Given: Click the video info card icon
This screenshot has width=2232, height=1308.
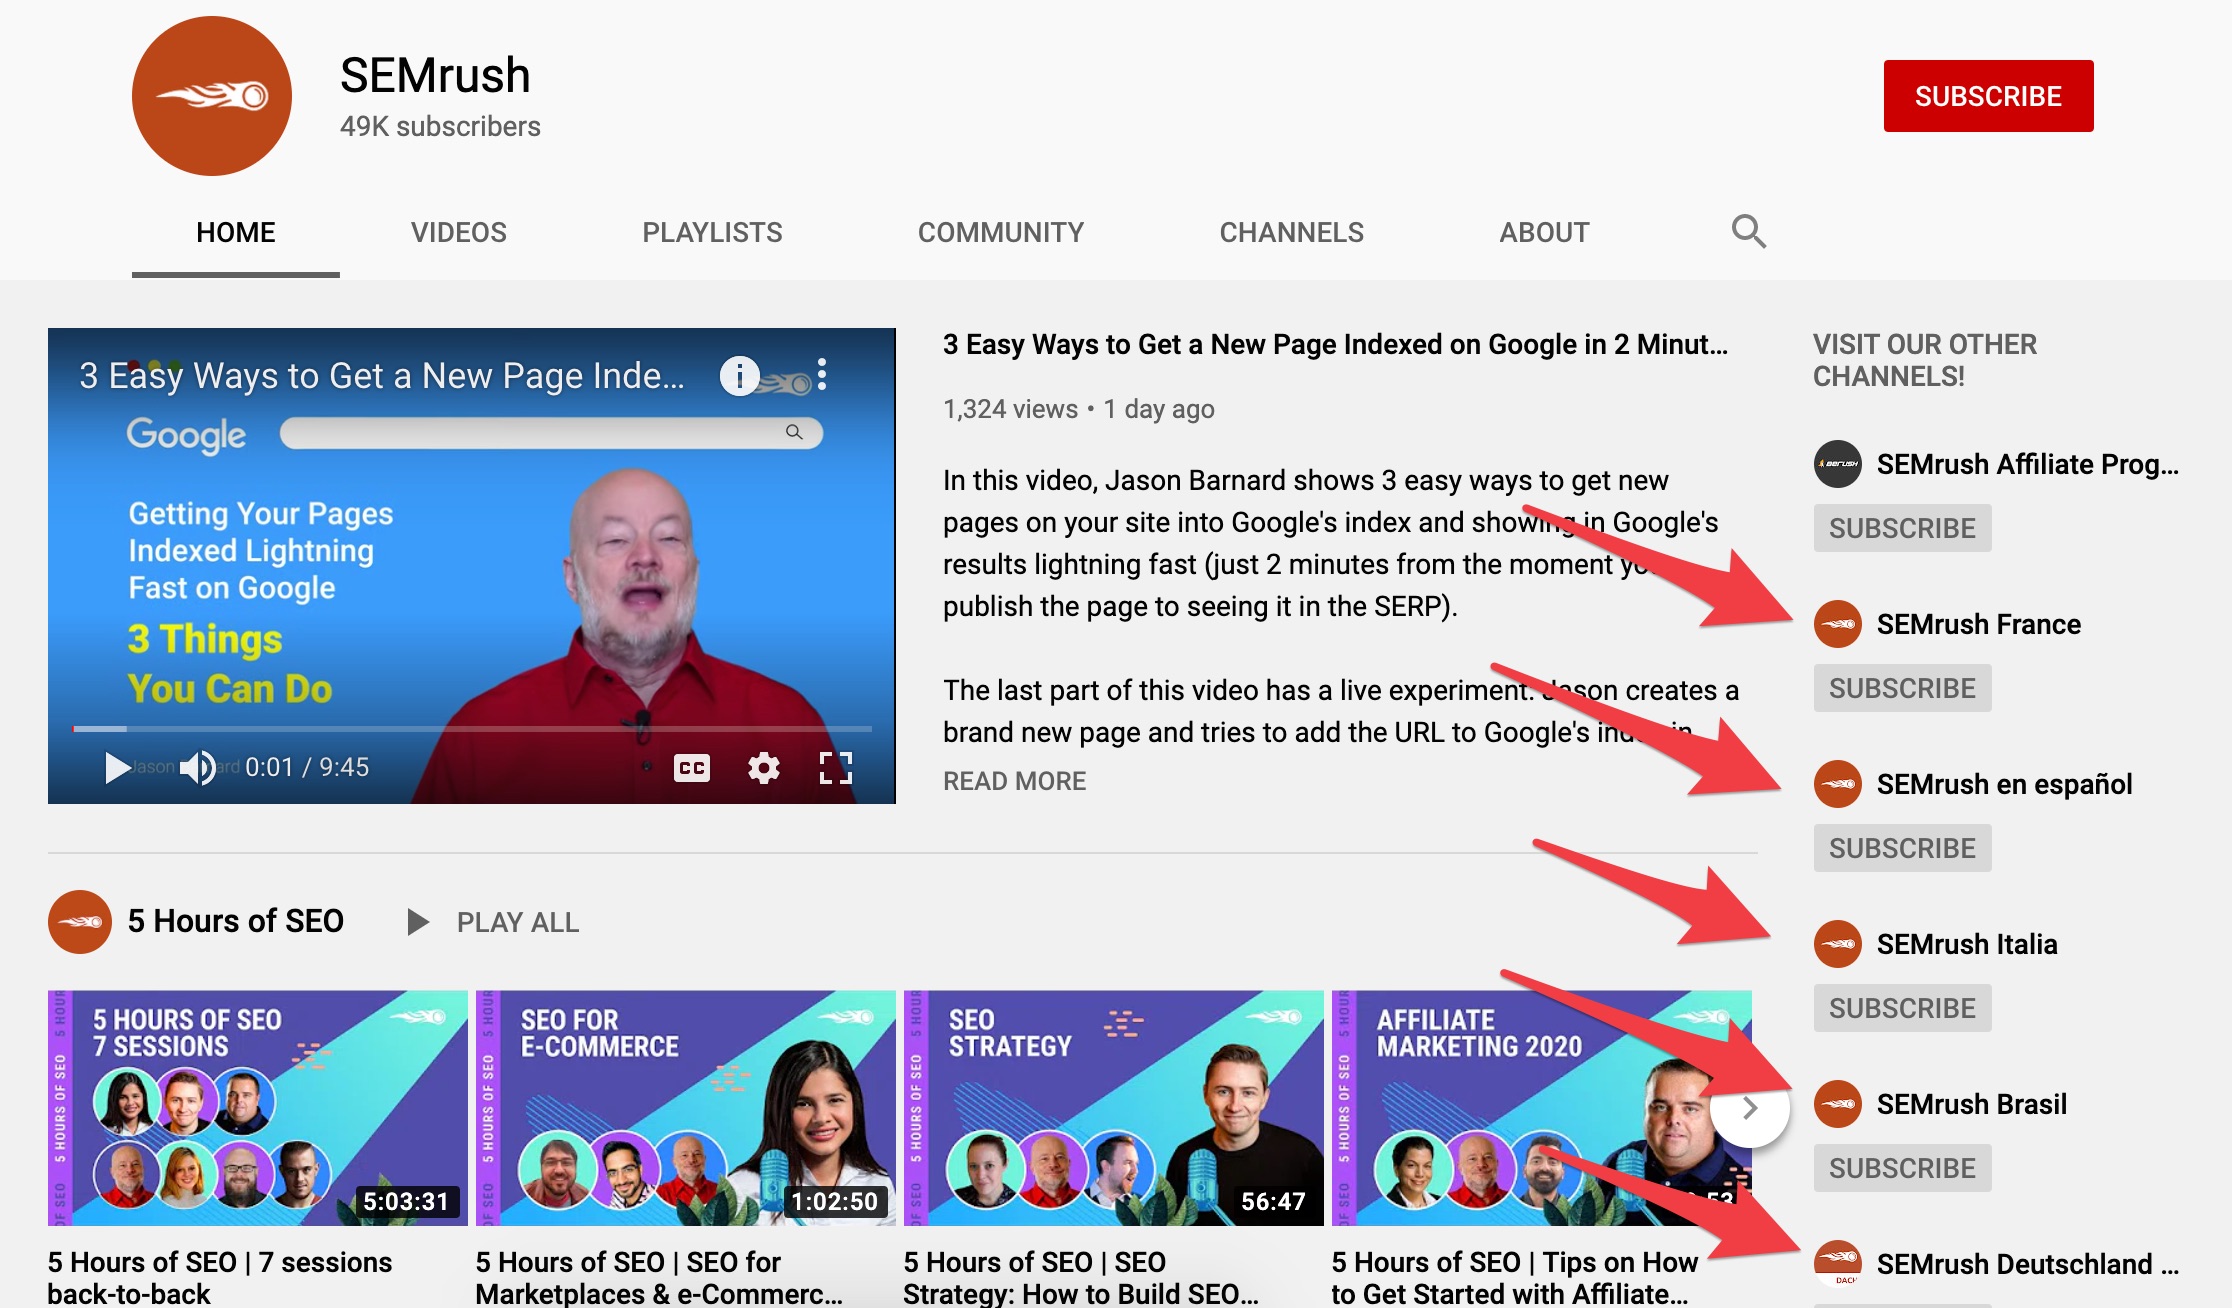Looking at the screenshot, I should [740, 376].
